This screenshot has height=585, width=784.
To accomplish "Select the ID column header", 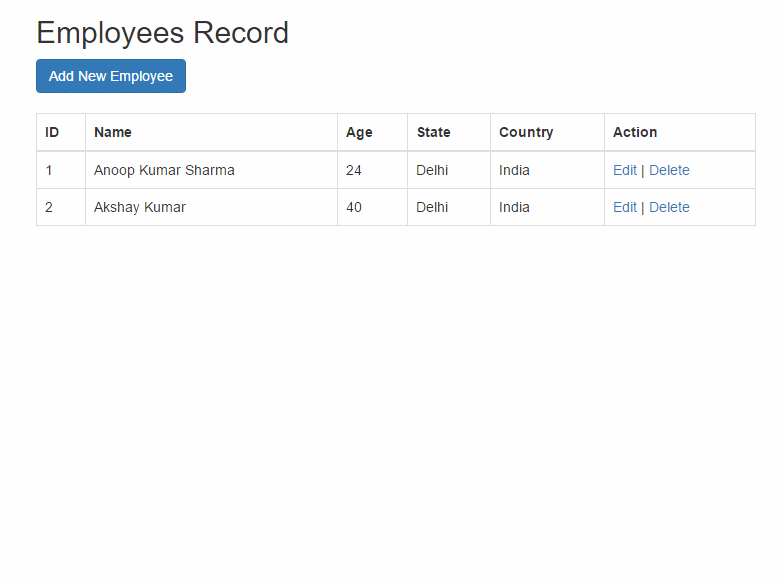I will tap(52, 132).
